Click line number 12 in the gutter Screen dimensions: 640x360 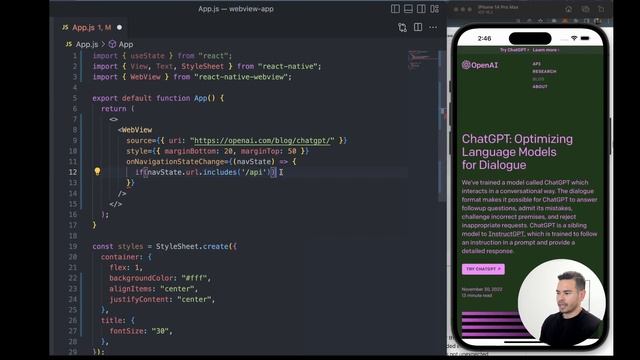pyautogui.click(x=73, y=172)
